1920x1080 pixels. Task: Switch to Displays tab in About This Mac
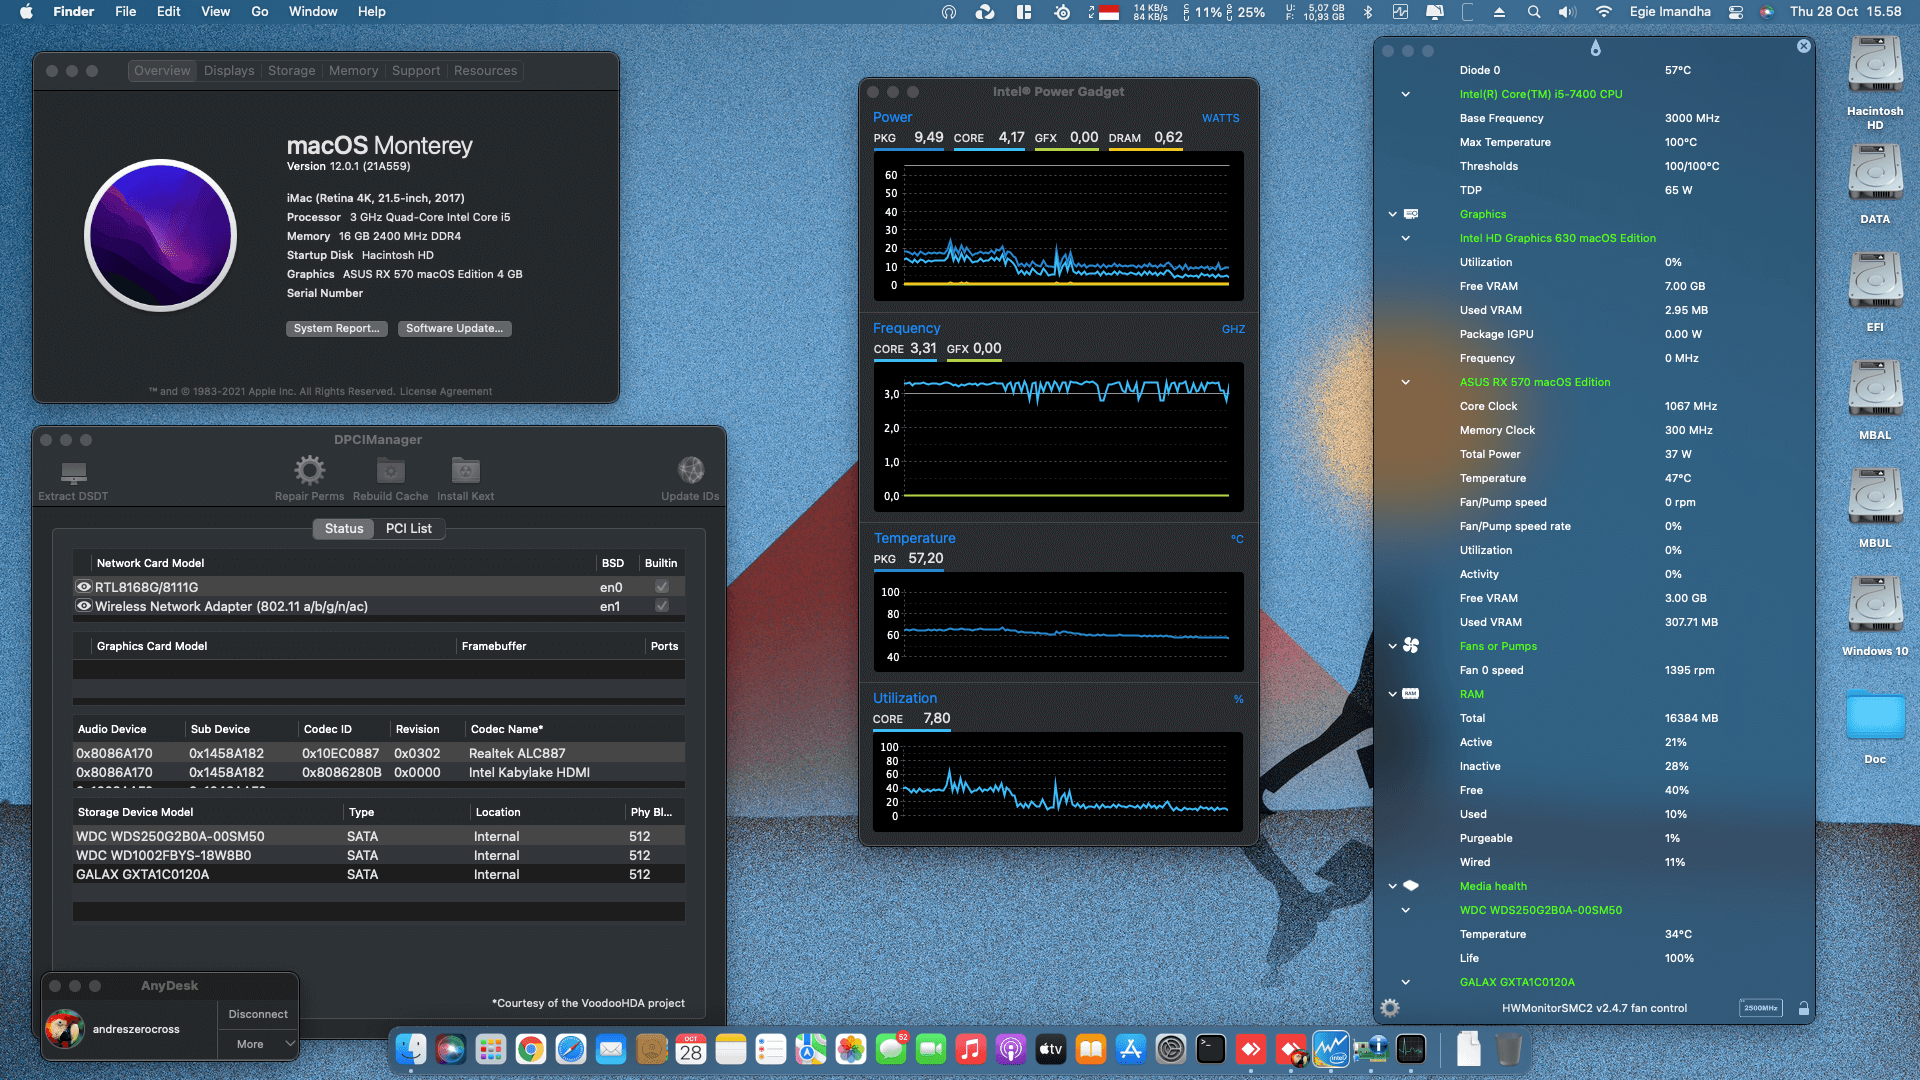229,71
